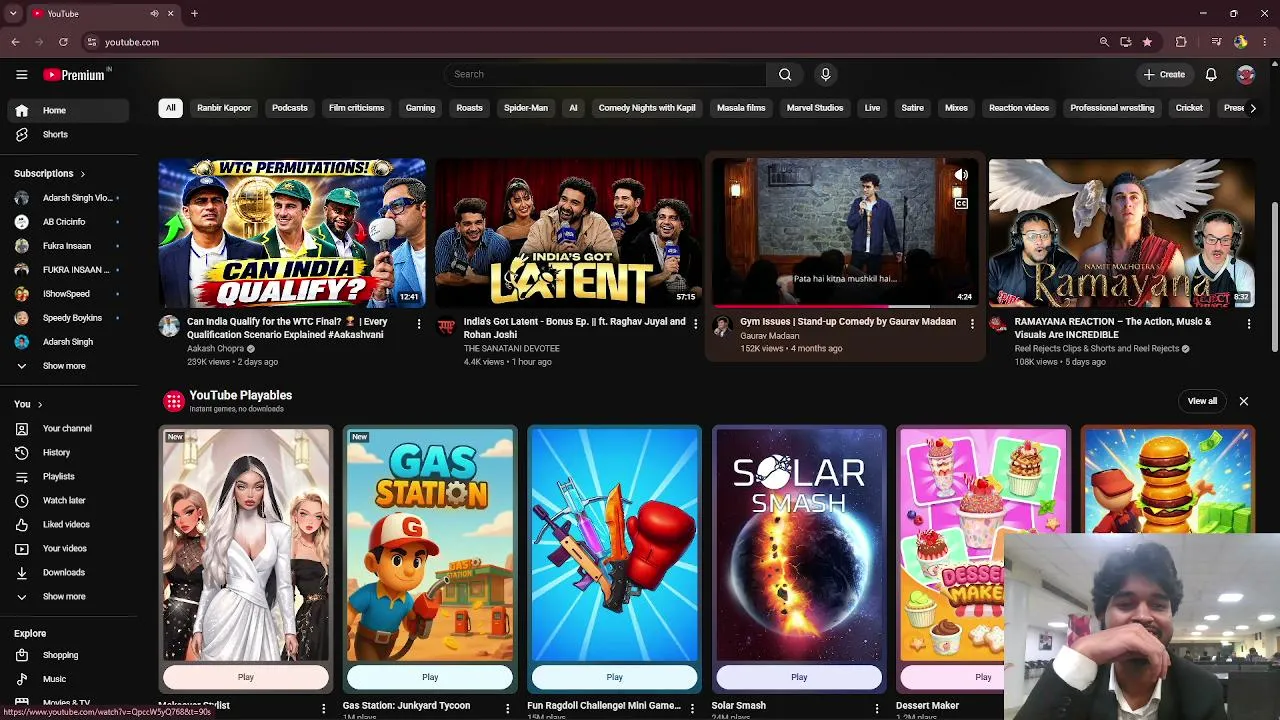
Task: Click the YouTube Premium logo
Action: [x=75, y=74]
